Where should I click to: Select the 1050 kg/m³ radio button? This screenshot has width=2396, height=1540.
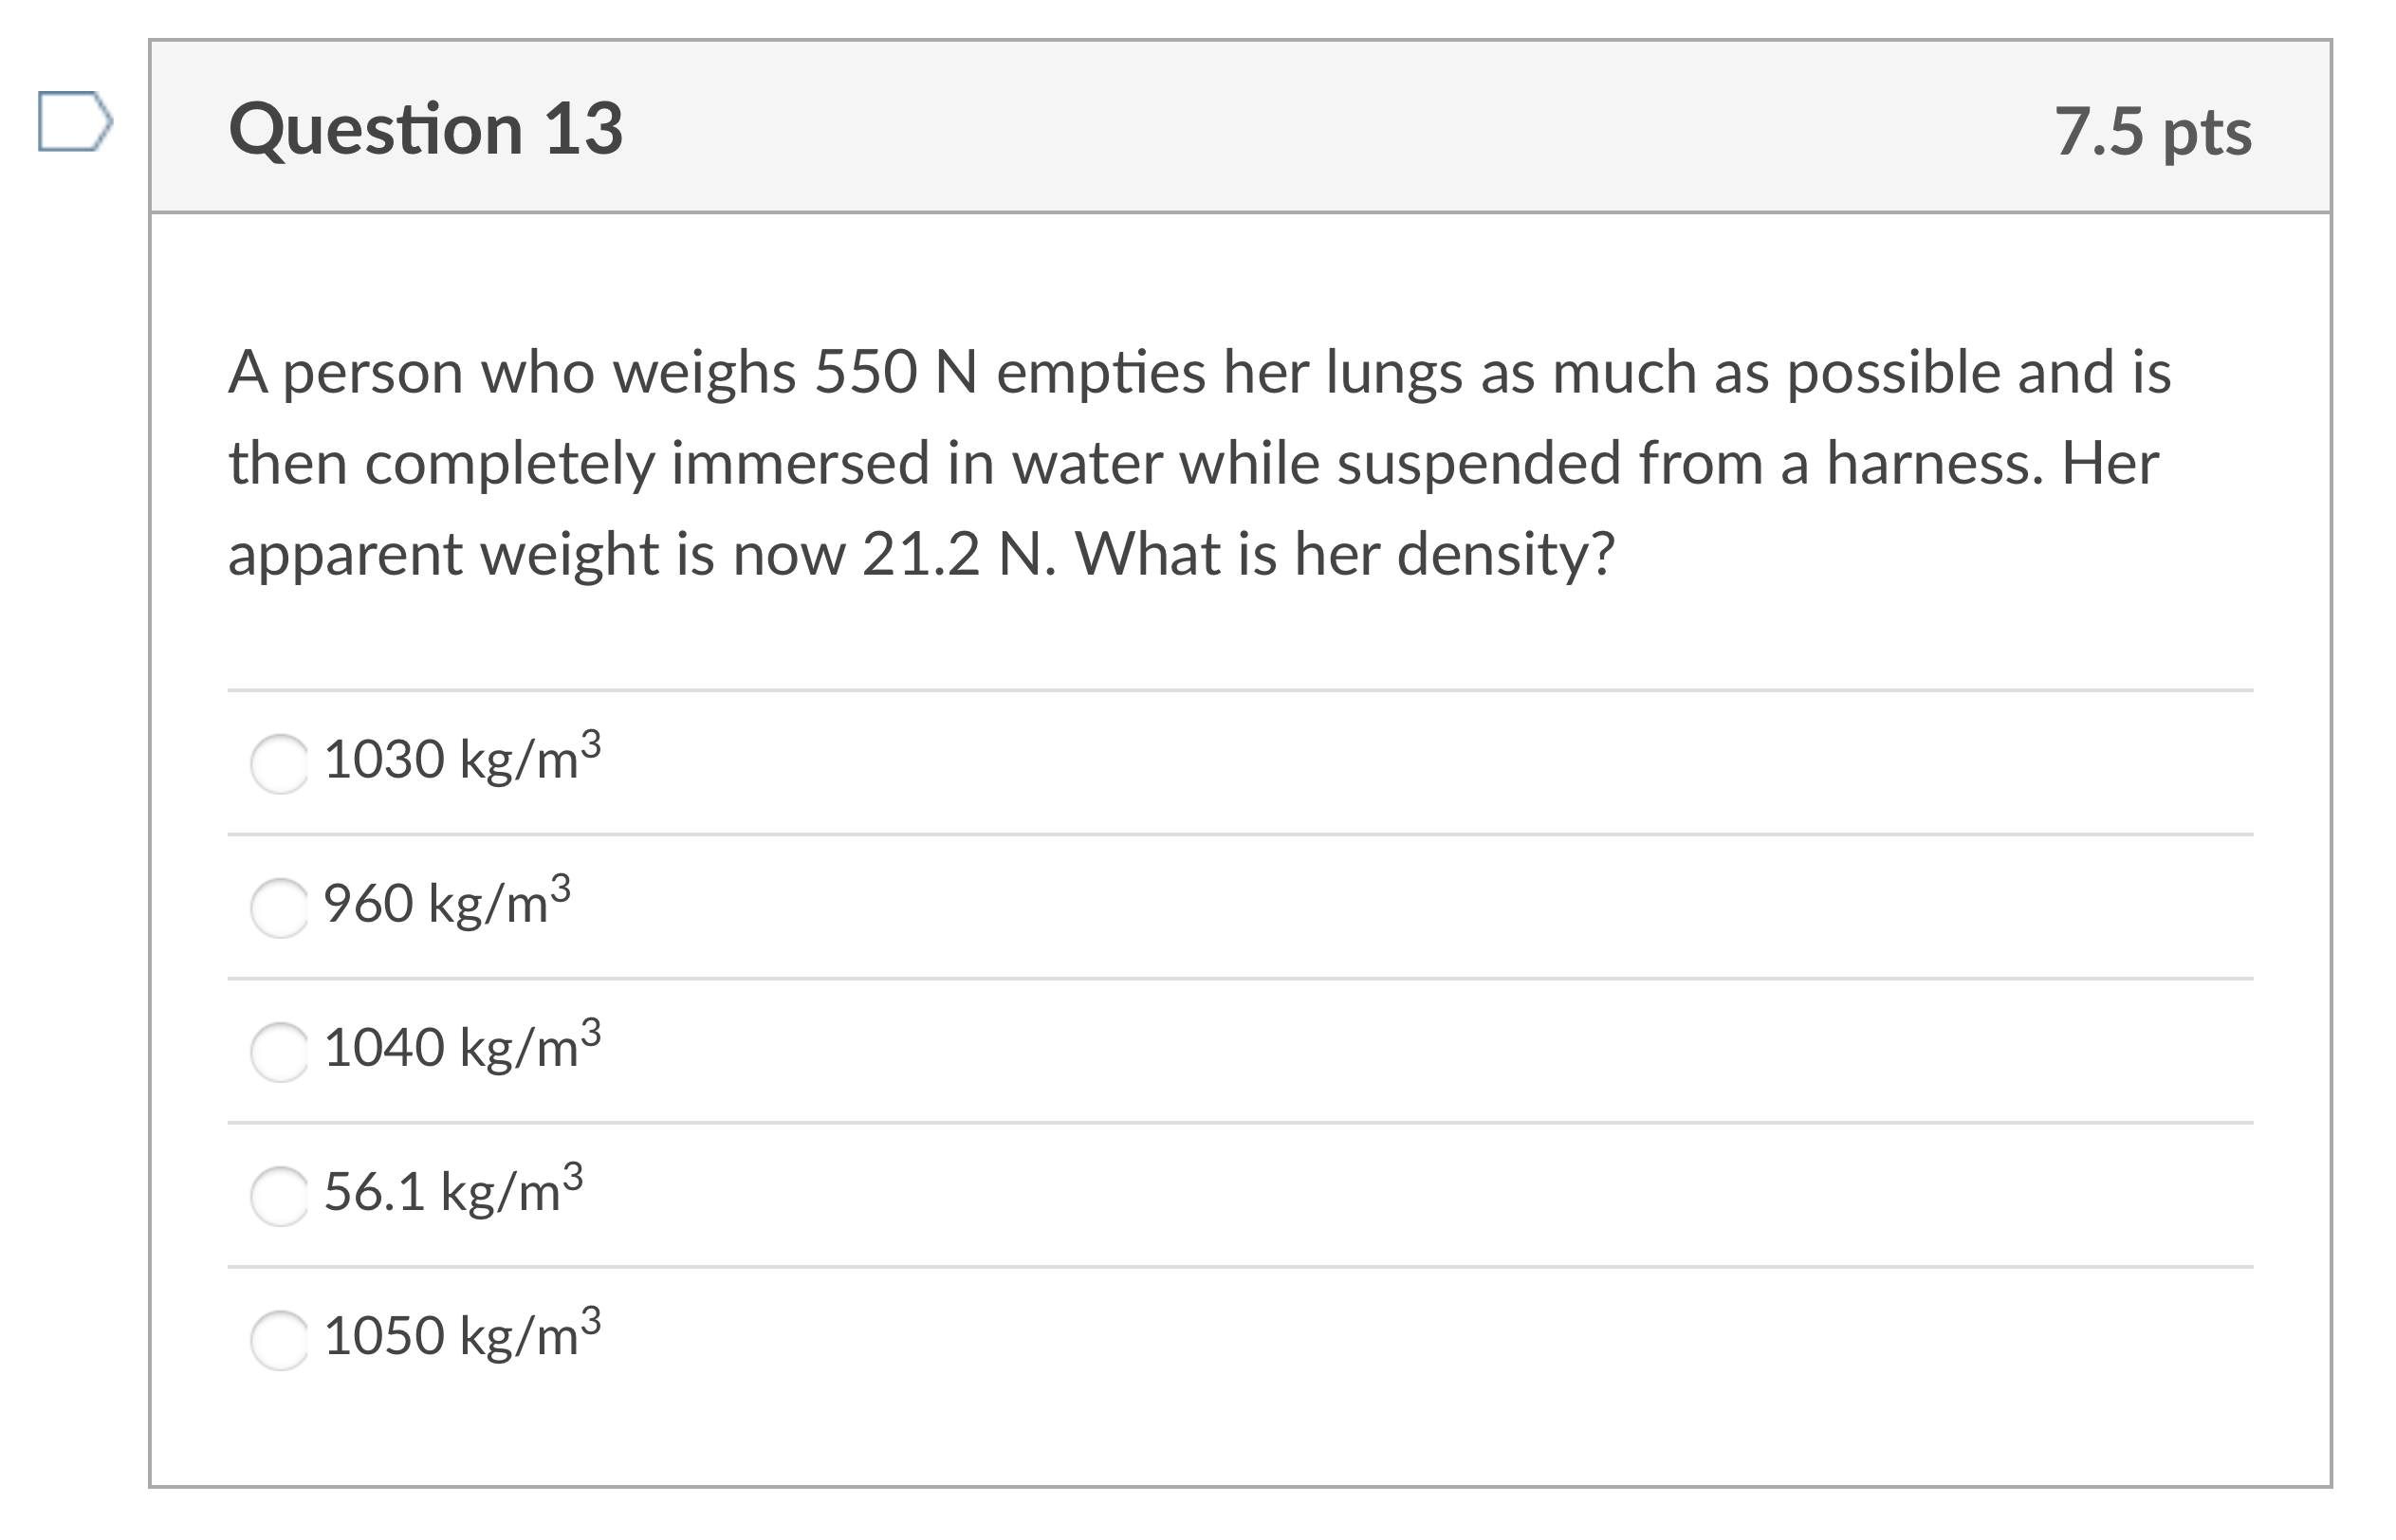(x=281, y=1340)
